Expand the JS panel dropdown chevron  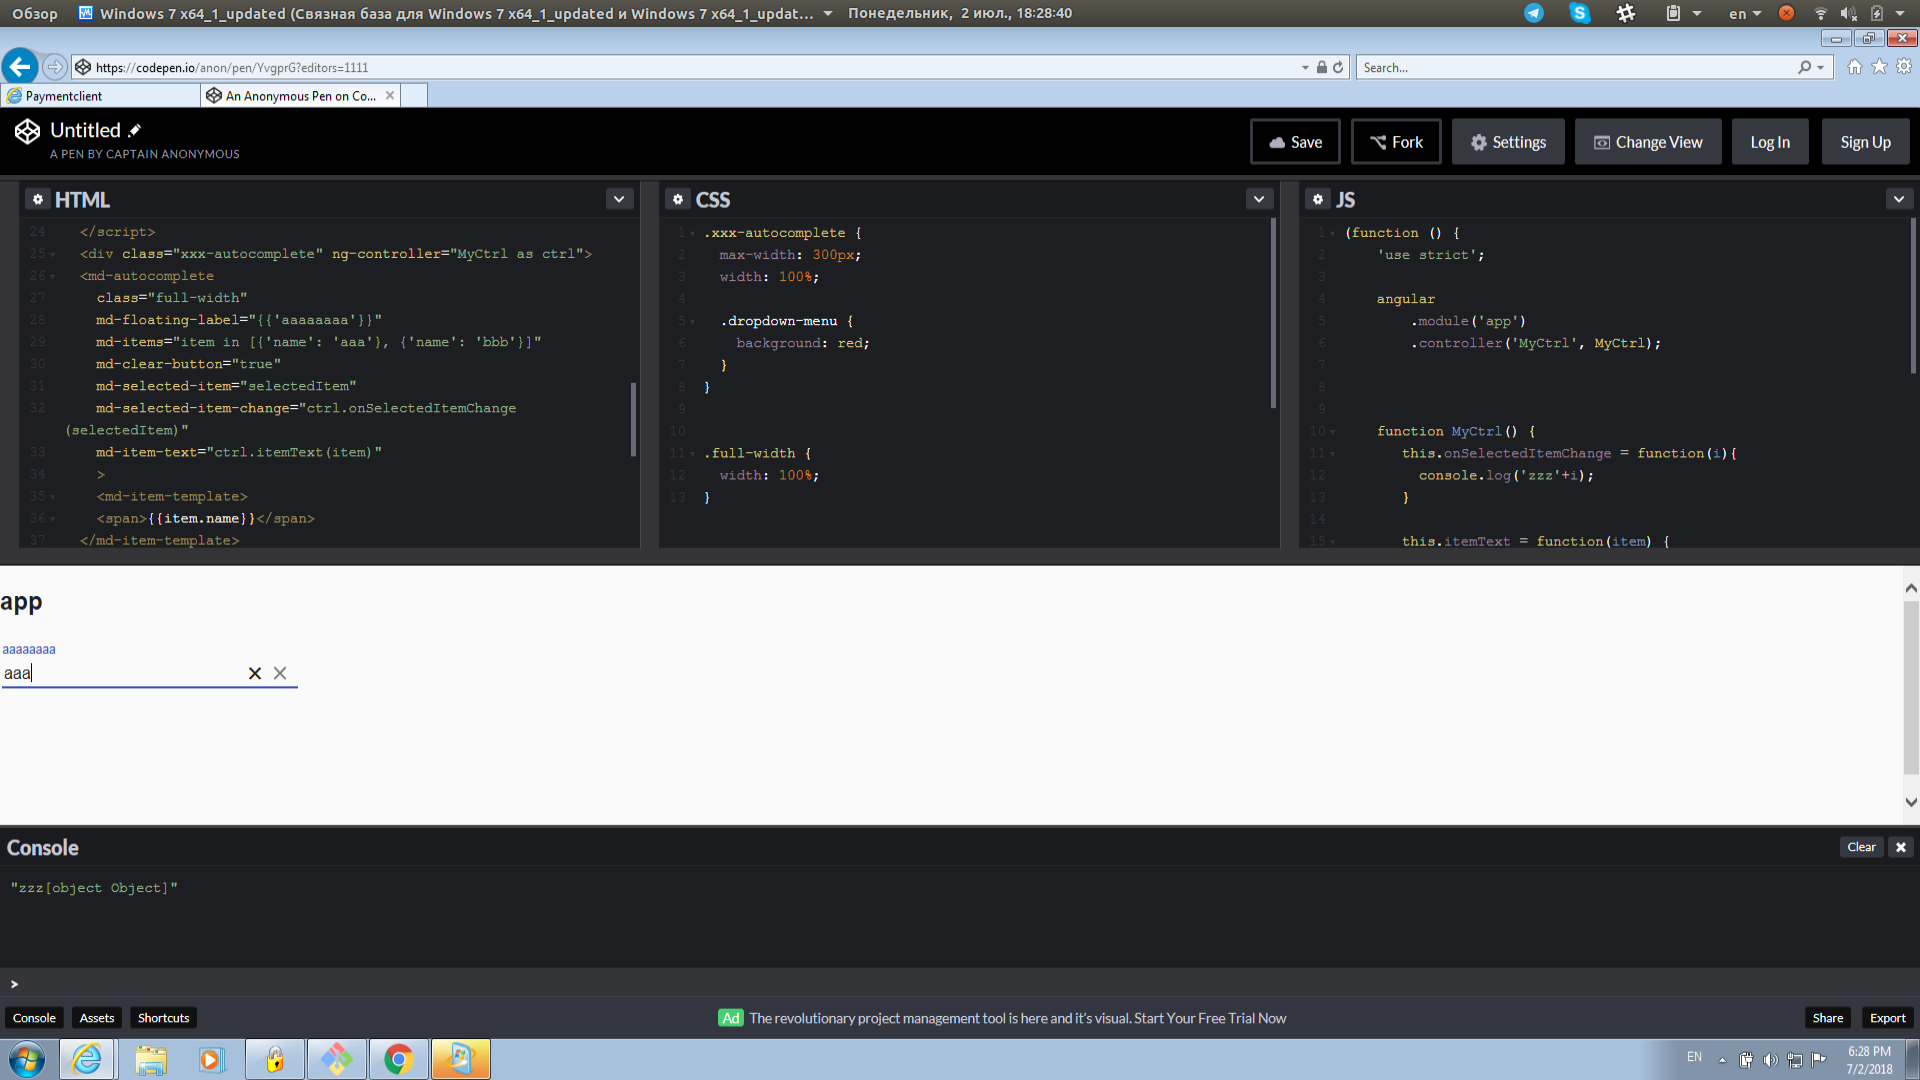[1899, 199]
